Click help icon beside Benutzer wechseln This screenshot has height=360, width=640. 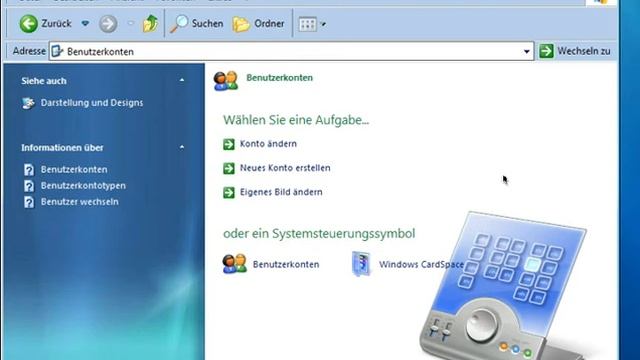click(x=29, y=202)
